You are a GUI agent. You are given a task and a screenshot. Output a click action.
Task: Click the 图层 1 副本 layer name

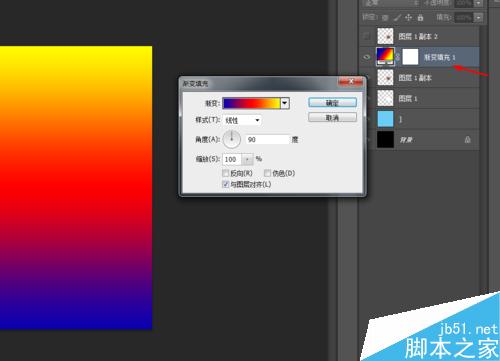(415, 78)
